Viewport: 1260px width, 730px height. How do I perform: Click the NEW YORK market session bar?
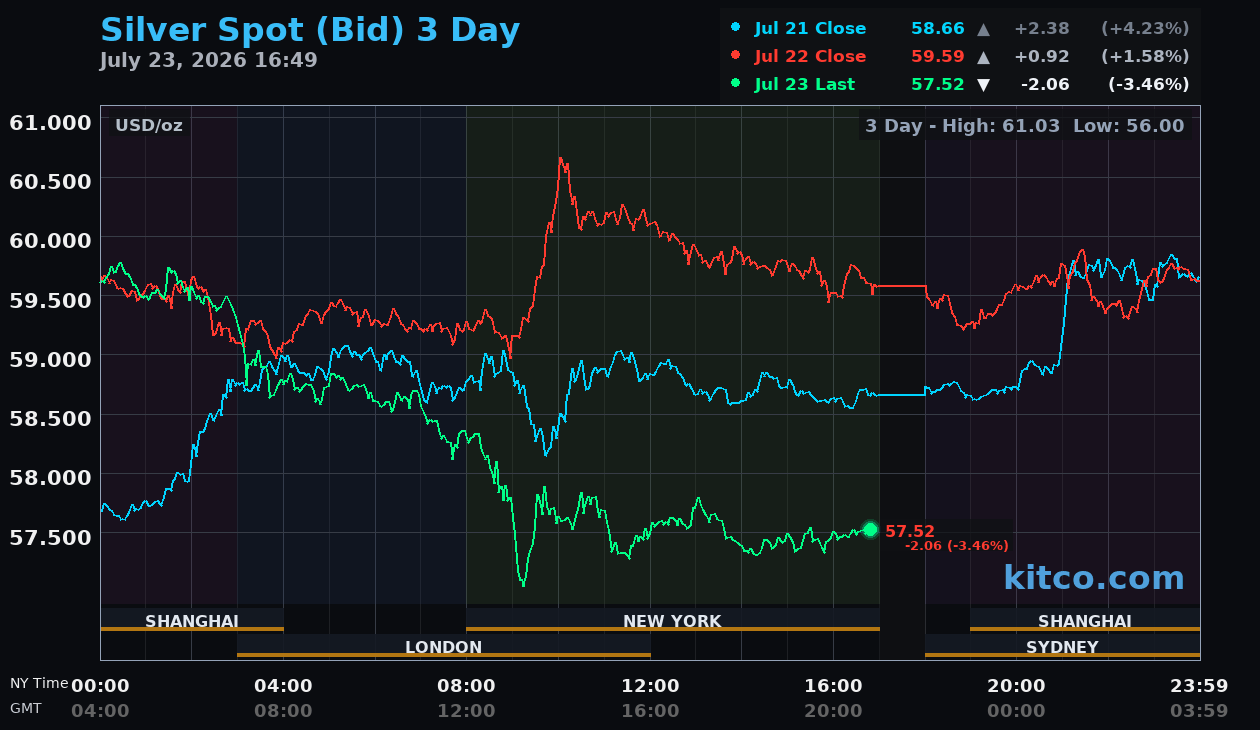click(673, 620)
